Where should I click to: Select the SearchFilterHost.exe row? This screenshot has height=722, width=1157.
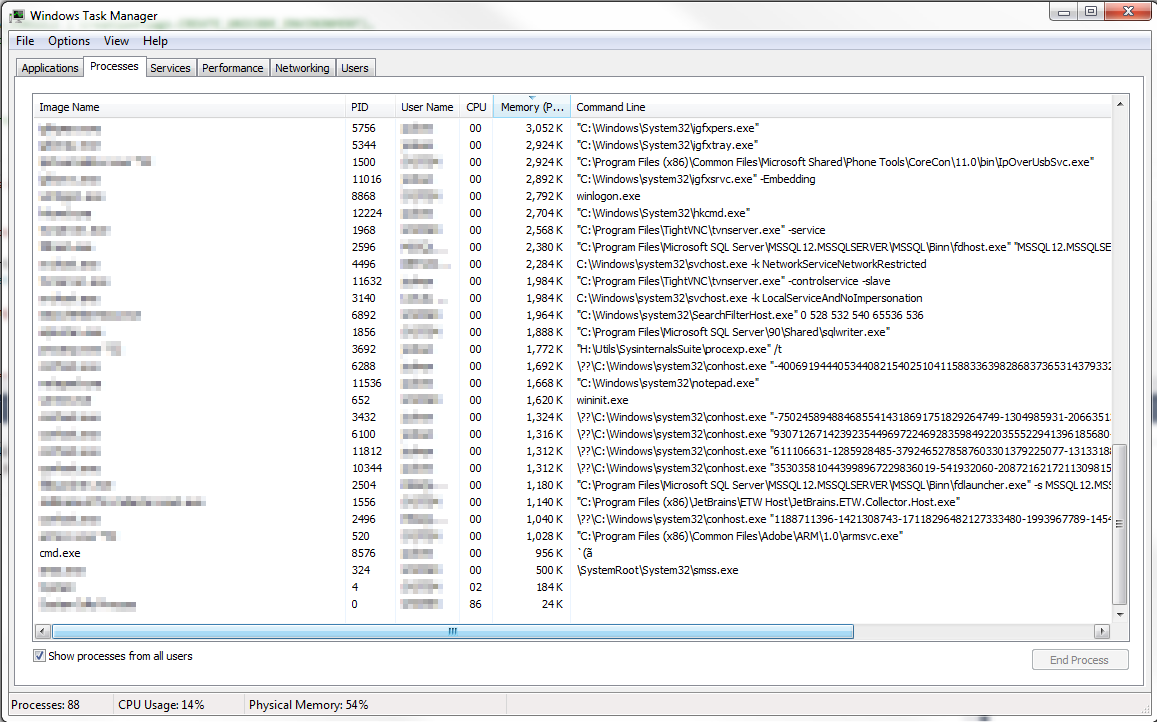[573, 315]
